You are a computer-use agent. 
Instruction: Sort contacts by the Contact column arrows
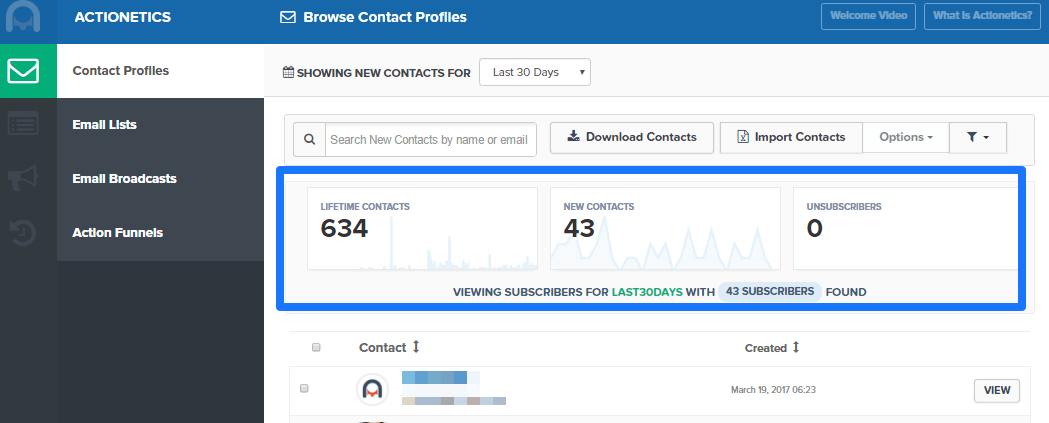click(x=415, y=347)
